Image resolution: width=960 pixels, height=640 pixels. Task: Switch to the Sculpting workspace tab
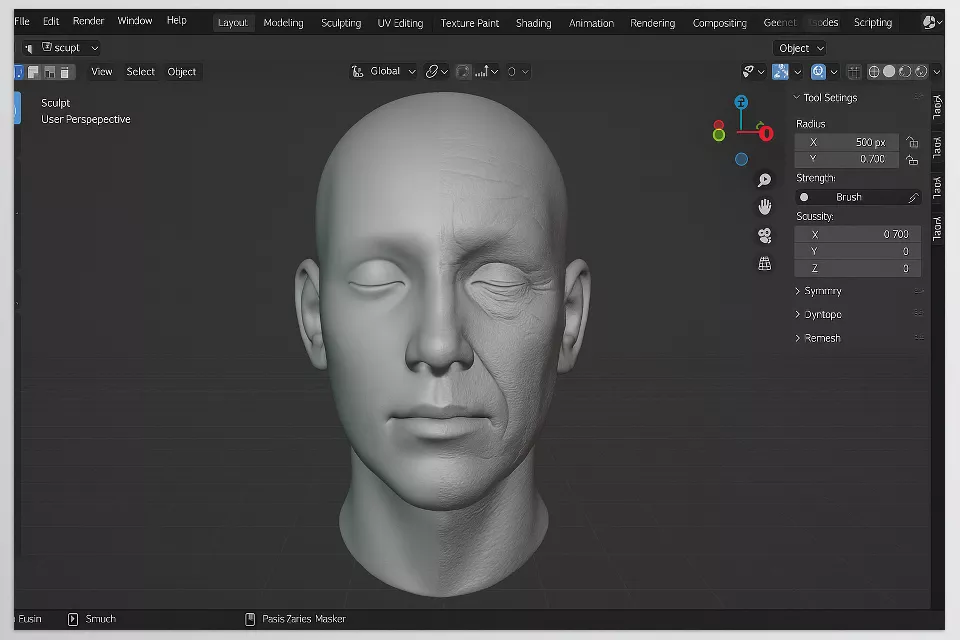pos(341,23)
